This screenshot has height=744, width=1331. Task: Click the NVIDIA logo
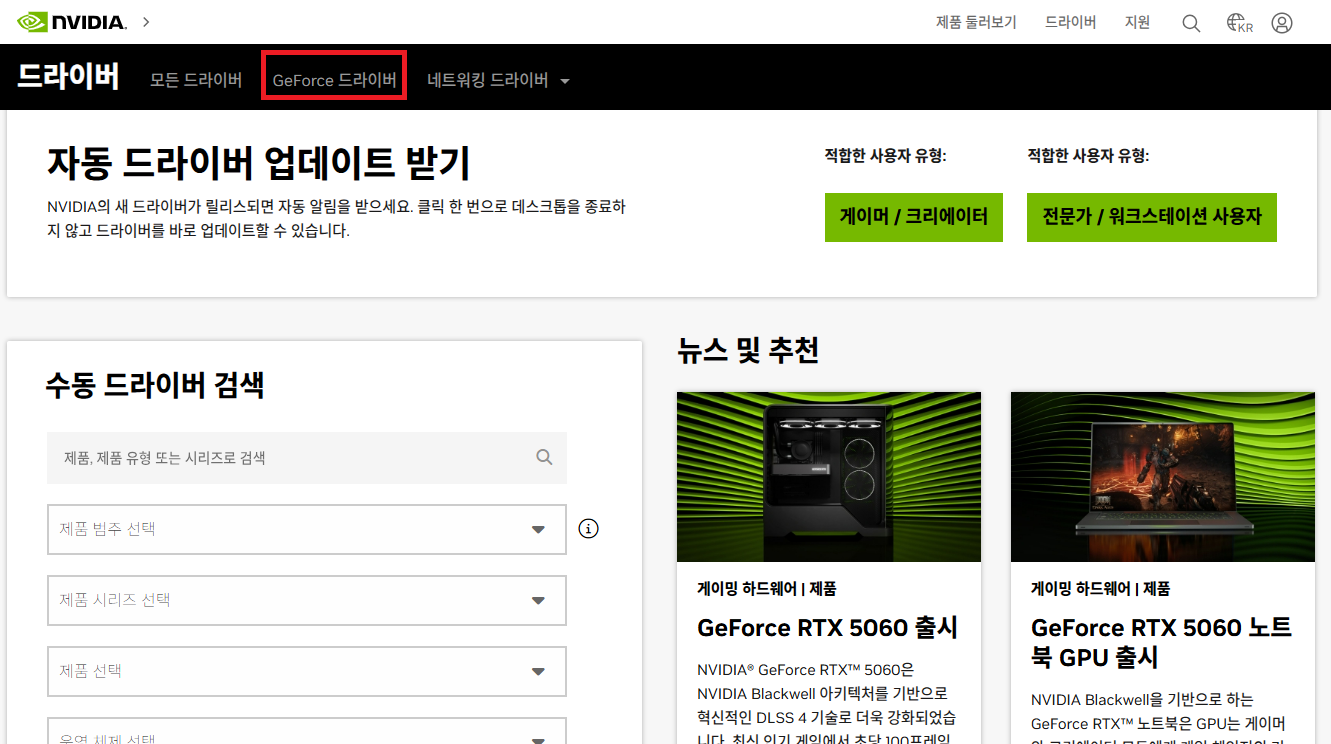[72, 21]
